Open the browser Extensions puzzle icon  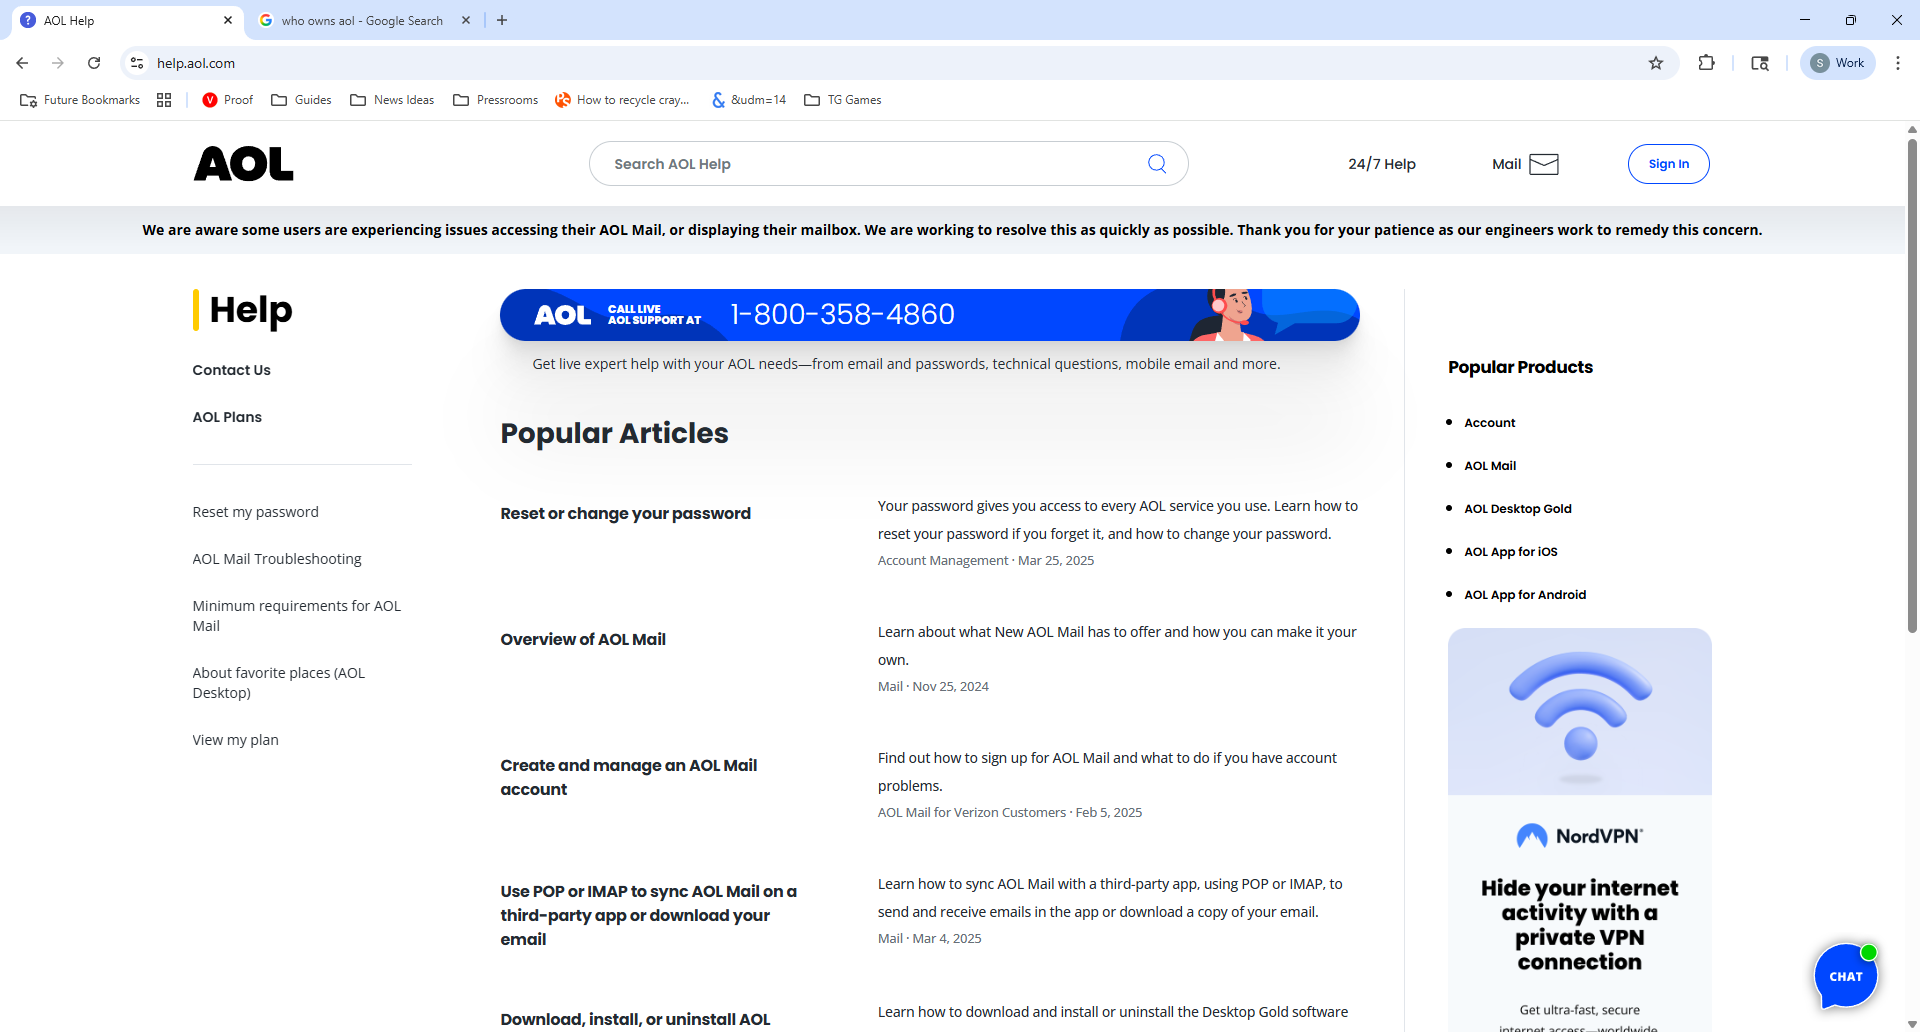[x=1706, y=63]
